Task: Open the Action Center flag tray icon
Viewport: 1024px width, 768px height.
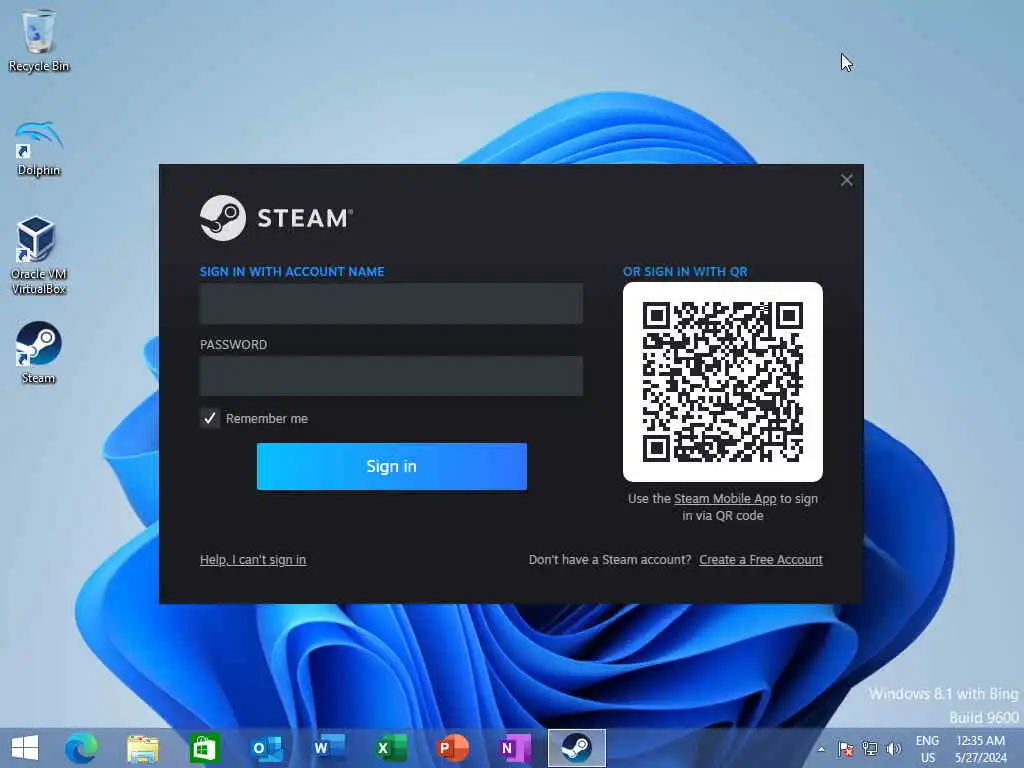Action: pos(846,749)
